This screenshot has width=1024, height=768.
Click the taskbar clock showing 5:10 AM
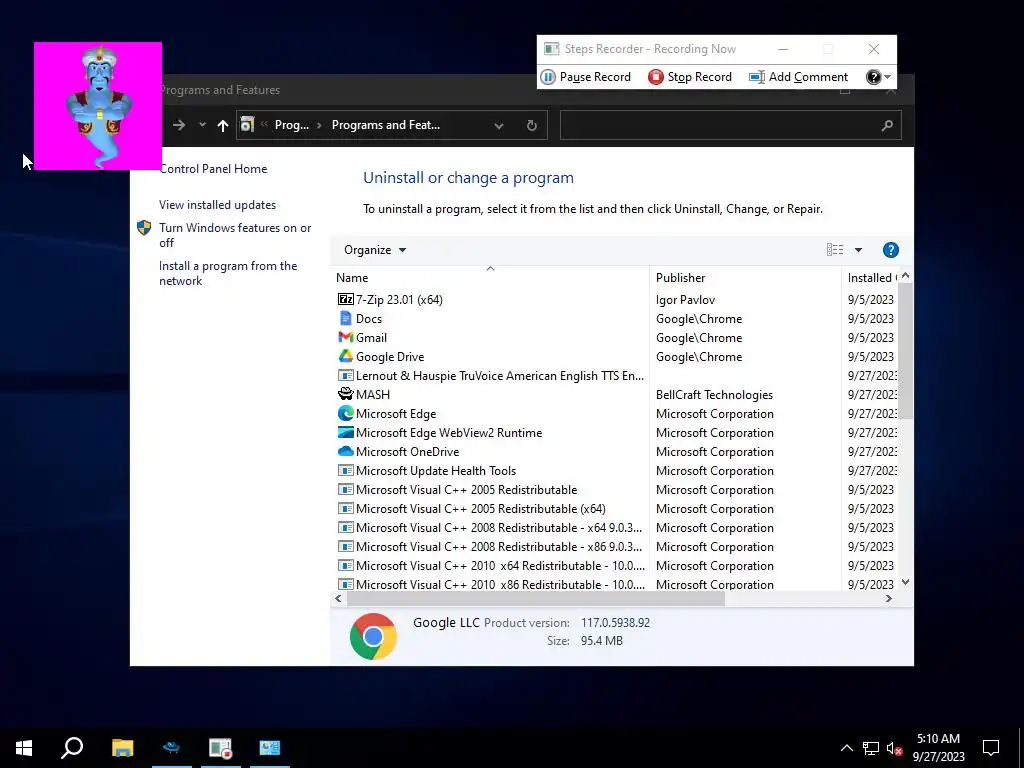tap(938, 748)
